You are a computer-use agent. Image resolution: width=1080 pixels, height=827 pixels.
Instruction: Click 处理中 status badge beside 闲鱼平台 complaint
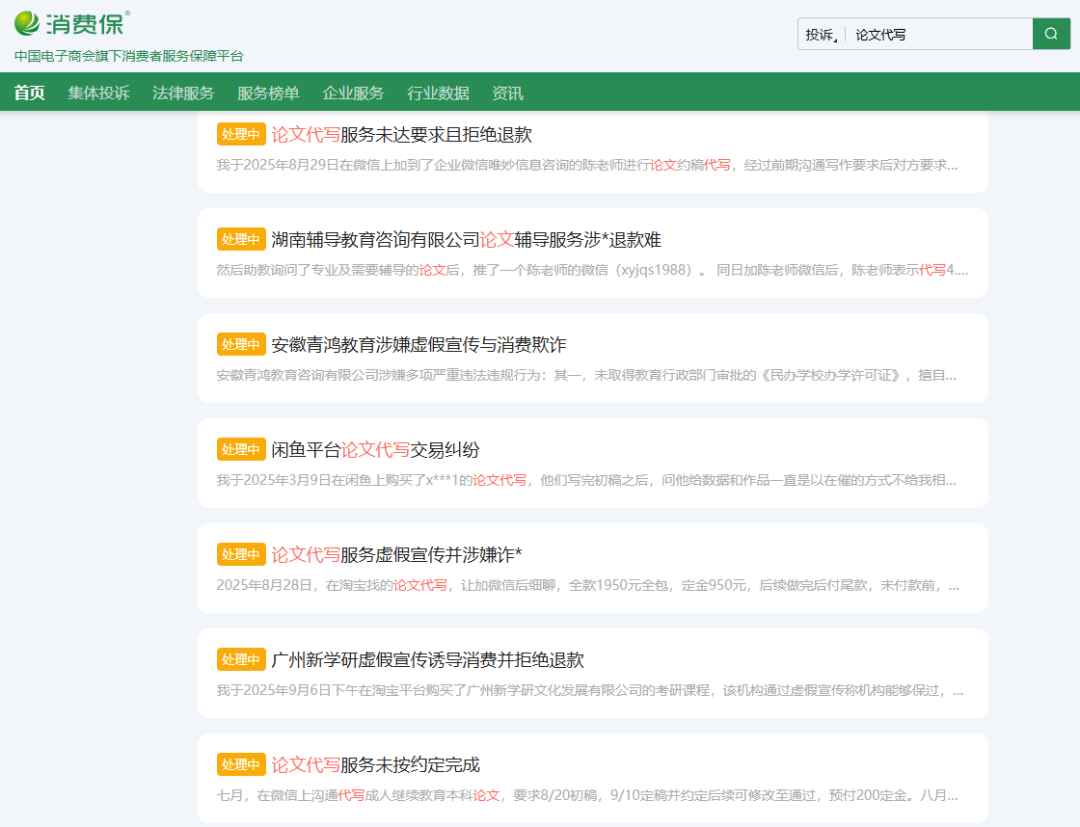click(x=241, y=450)
